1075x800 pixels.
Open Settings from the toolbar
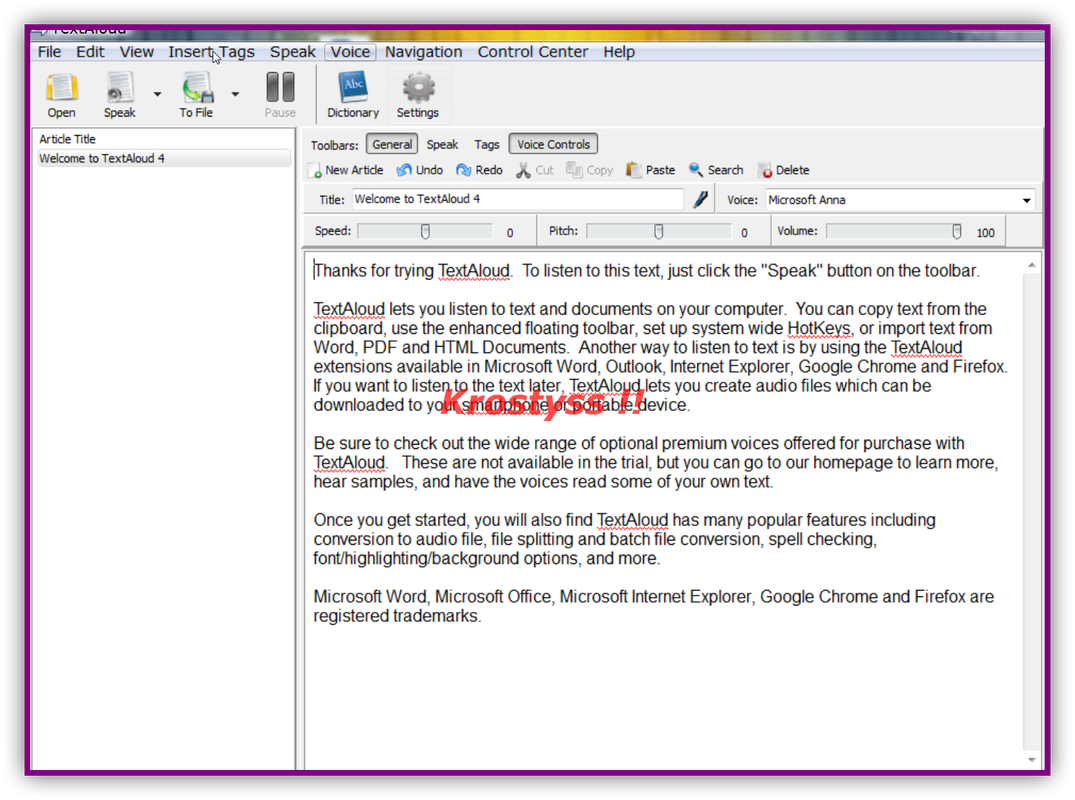418,95
